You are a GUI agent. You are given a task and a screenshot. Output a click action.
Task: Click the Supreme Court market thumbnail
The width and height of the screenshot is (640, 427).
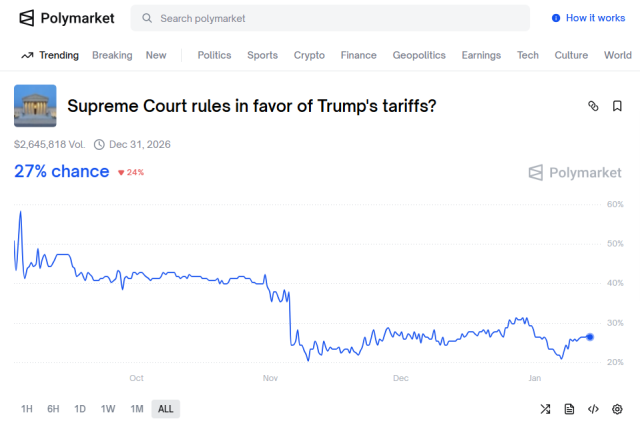(35, 106)
